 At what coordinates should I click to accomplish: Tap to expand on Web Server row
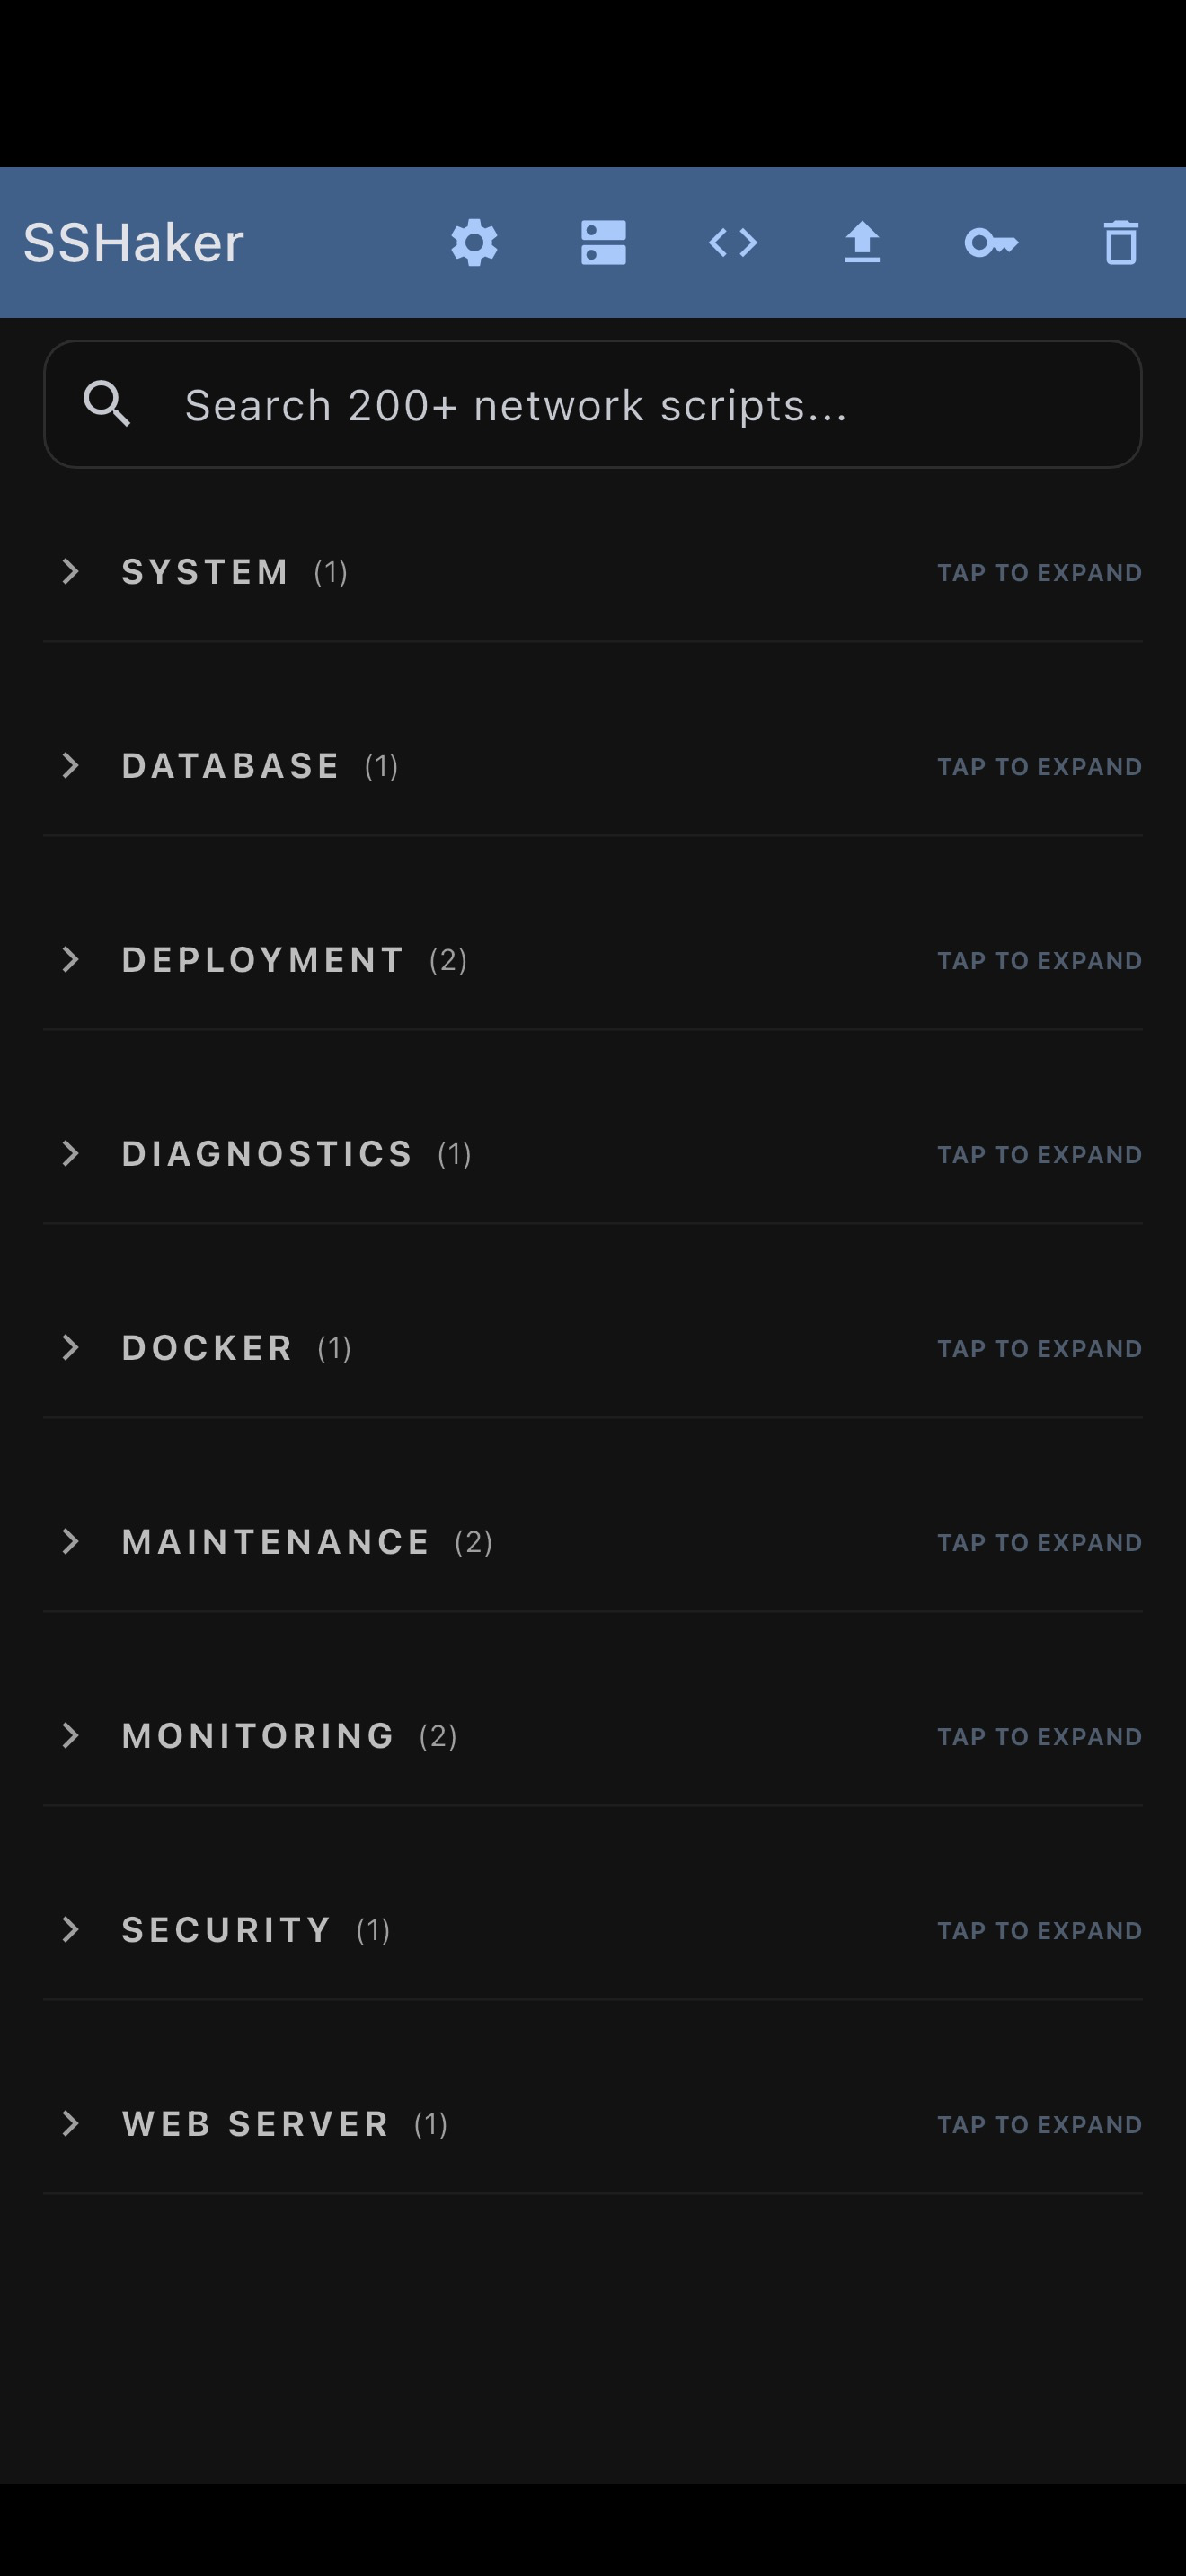[x=1039, y=2124]
